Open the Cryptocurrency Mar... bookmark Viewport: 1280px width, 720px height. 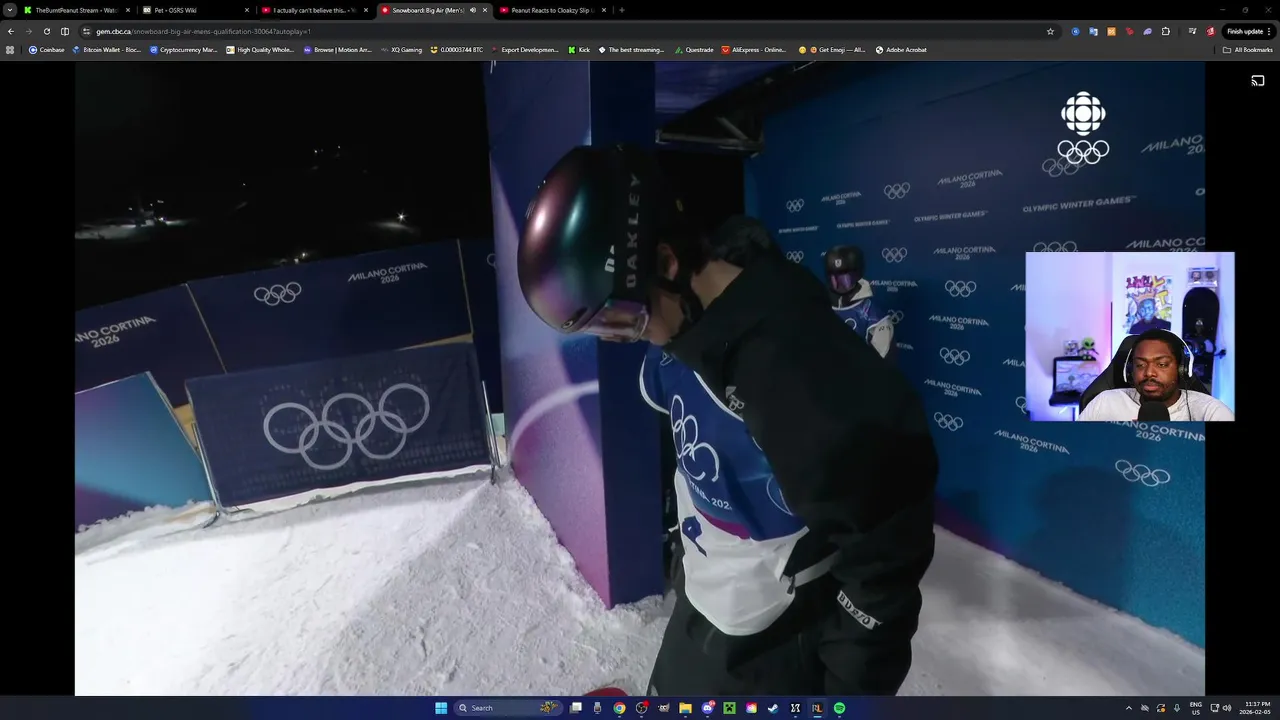click(x=183, y=49)
